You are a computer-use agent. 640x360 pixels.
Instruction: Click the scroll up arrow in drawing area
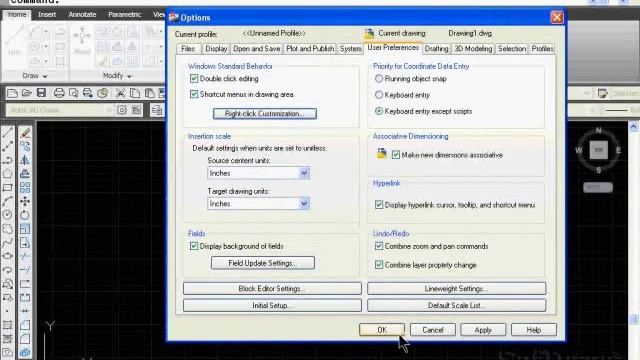pyautogui.click(x=633, y=127)
